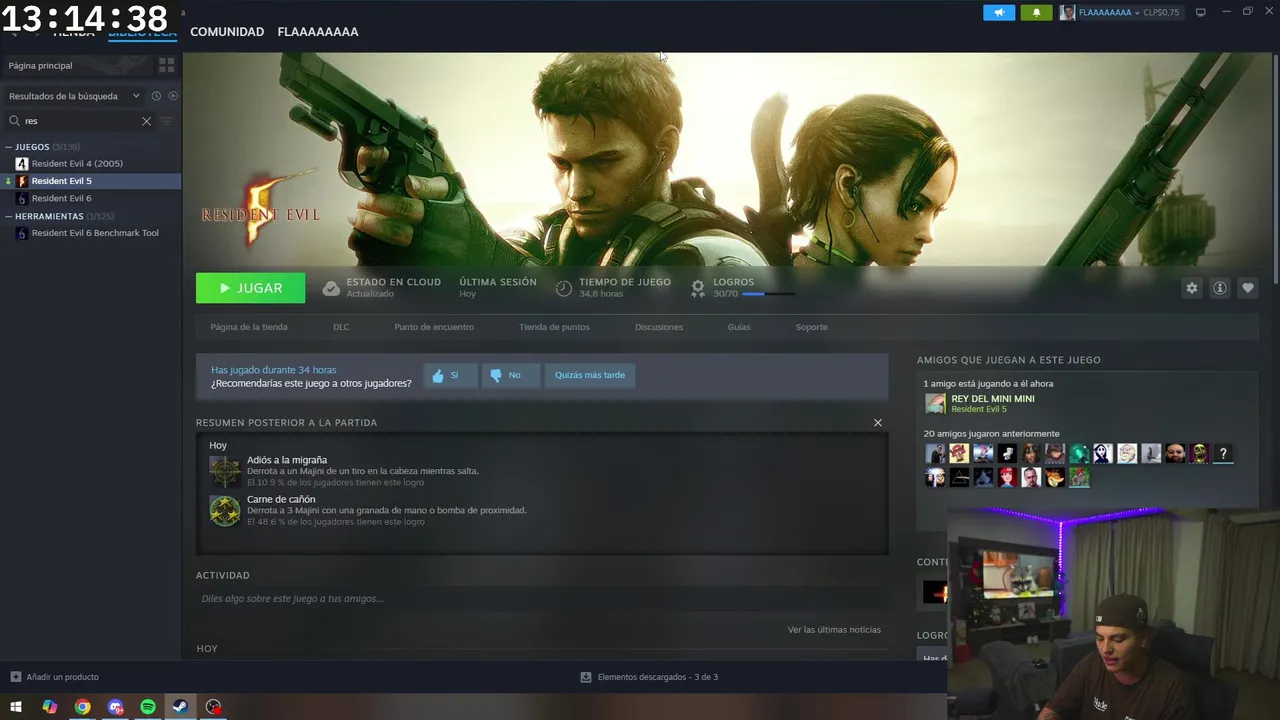Open 'Punto de encuentro' tab
This screenshot has height=720, width=1280.
point(434,327)
